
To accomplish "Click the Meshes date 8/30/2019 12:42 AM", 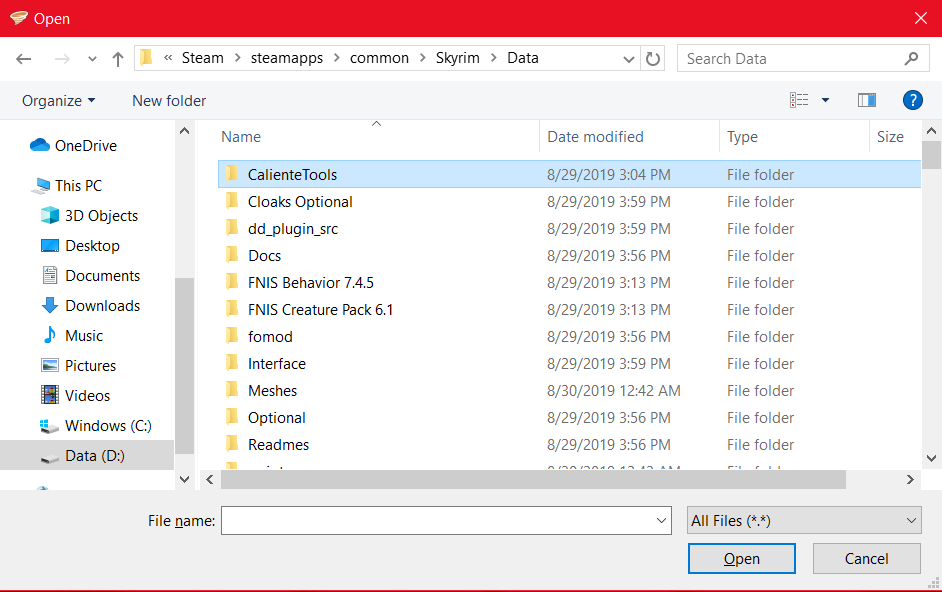I will pos(613,391).
